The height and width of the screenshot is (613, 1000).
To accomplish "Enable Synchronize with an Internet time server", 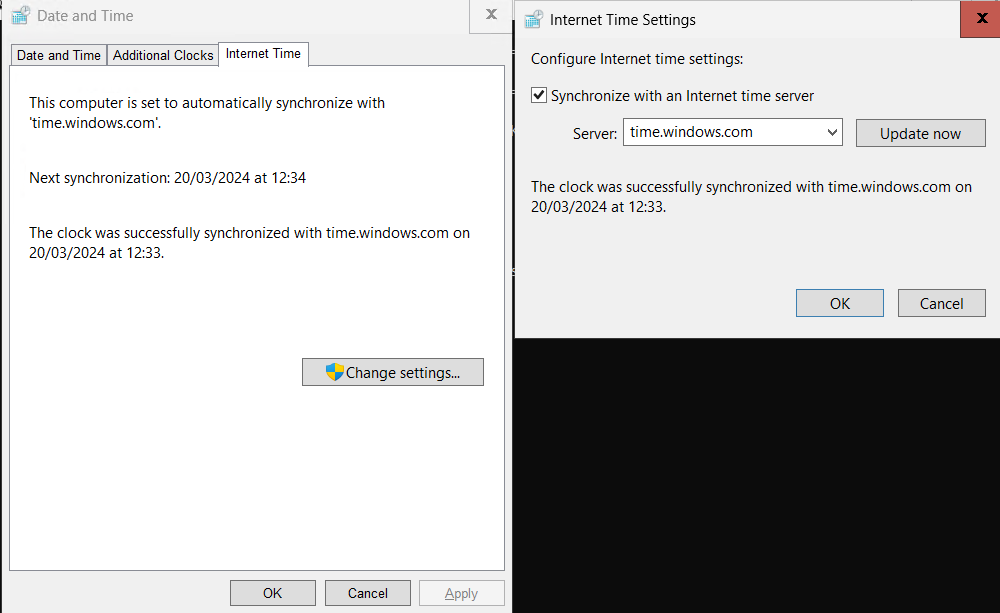I will pyautogui.click(x=538, y=94).
